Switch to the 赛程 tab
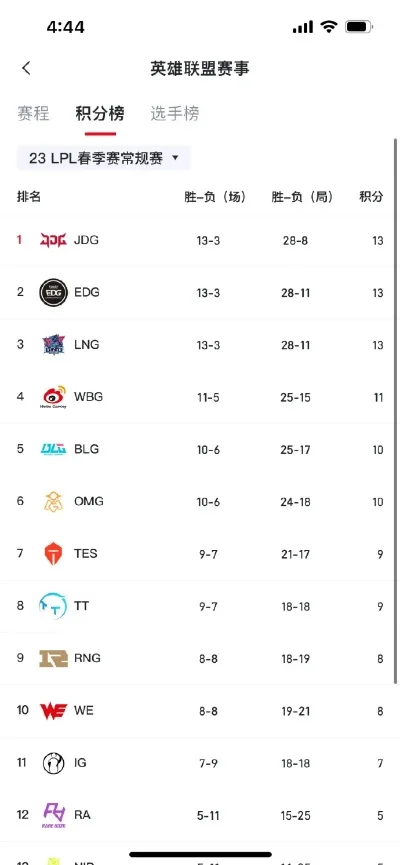This screenshot has height=865, width=400. point(33,114)
